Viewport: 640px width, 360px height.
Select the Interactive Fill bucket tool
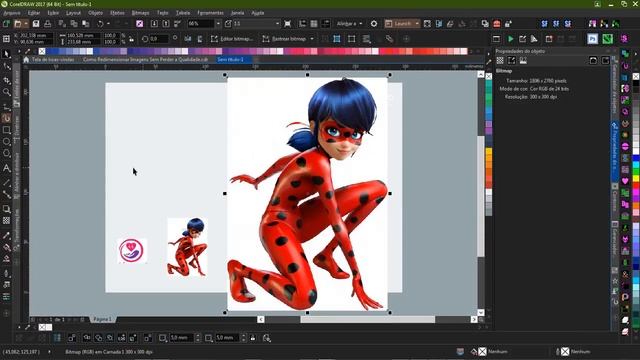click(x=7, y=247)
